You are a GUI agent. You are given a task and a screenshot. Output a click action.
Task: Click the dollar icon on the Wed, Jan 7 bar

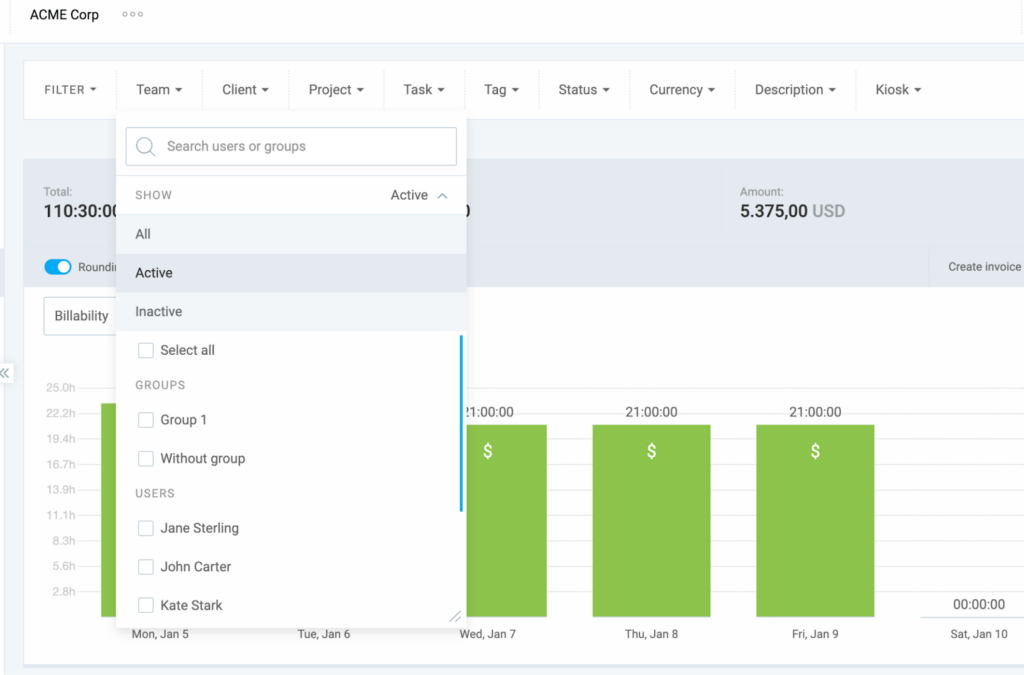[x=488, y=451]
